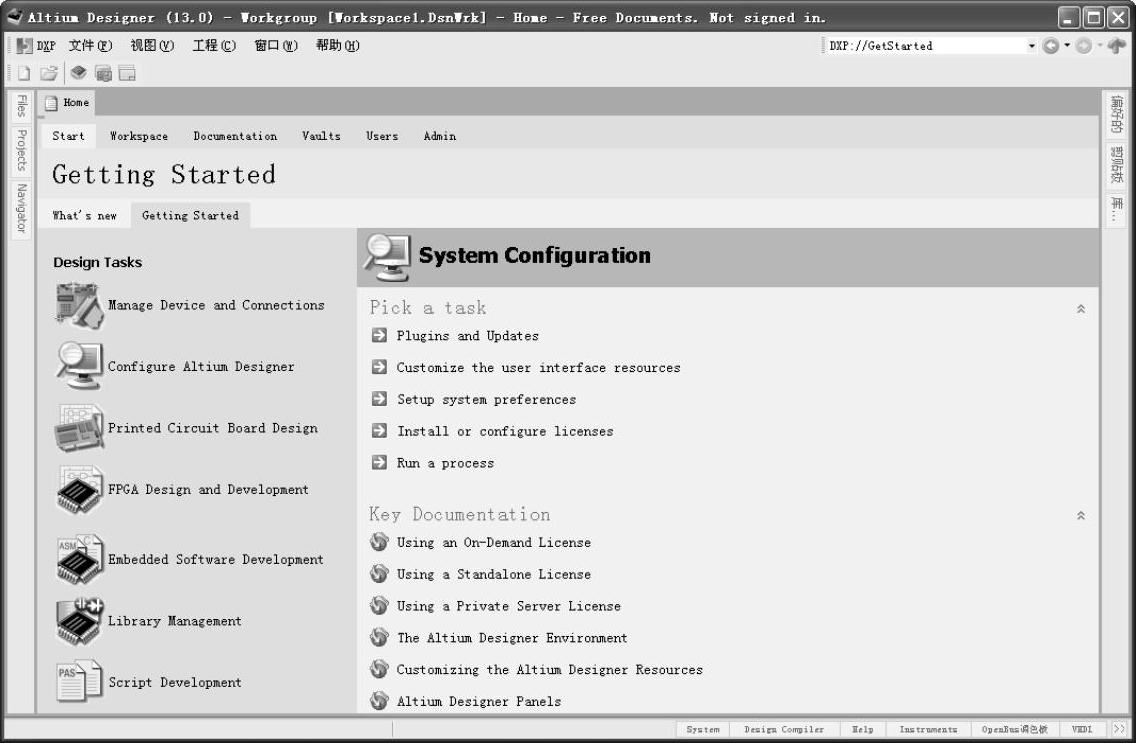Click the Instruments status bar button
The width and height of the screenshot is (1136, 743).
click(928, 729)
